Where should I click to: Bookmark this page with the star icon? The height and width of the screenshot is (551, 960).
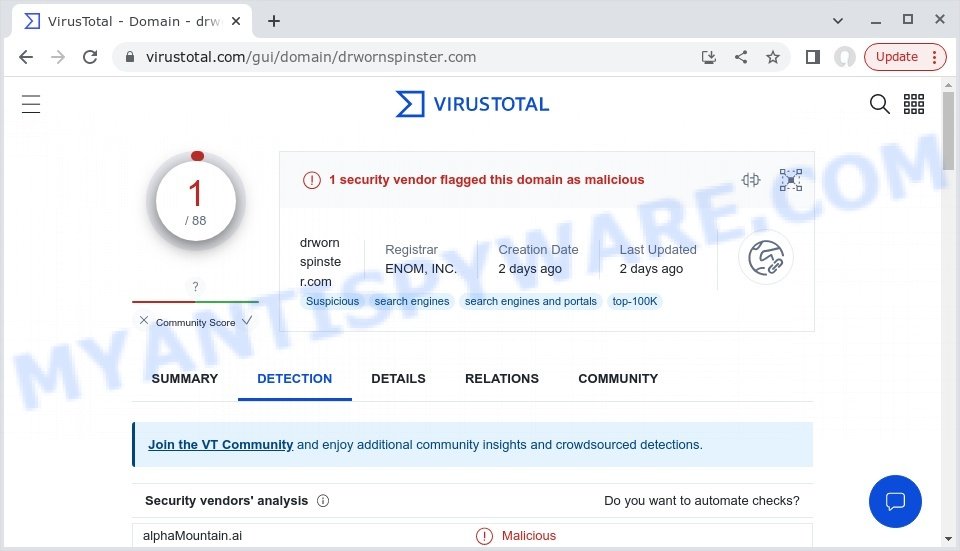pos(773,57)
